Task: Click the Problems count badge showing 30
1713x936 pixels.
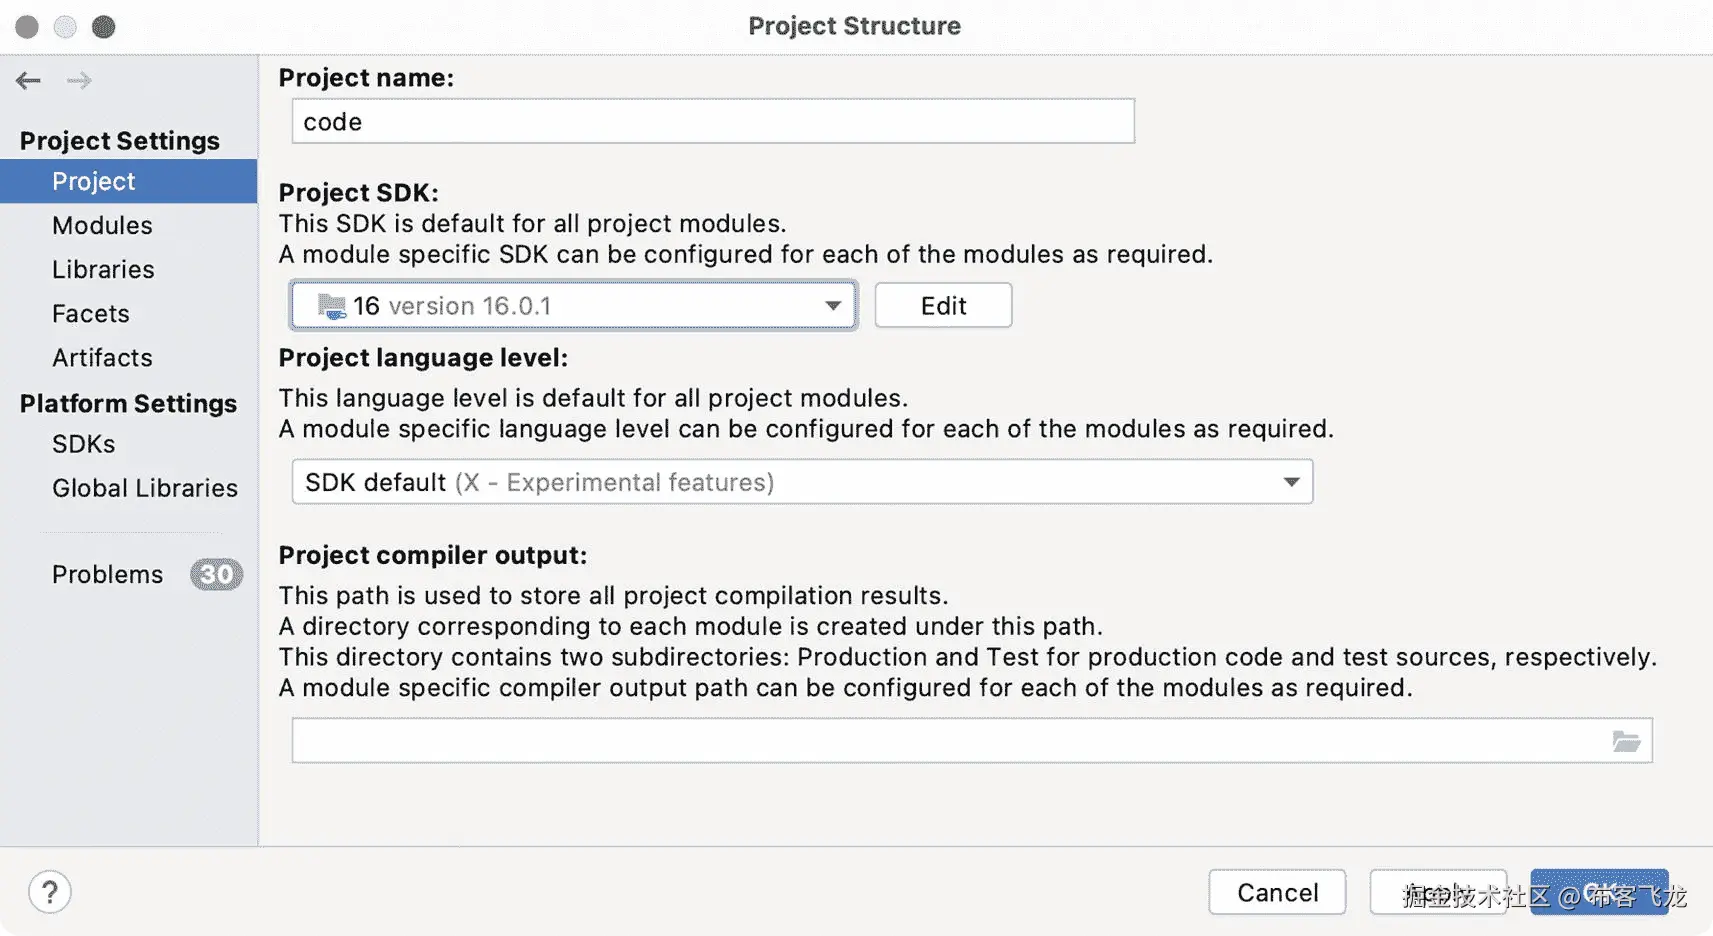Action: [216, 574]
